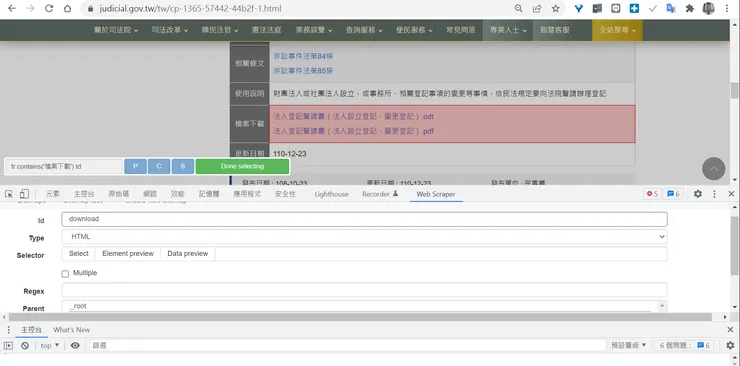Click the Id input field containing download
Image resolution: width=740 pixels, height=366 pixels.
pyautogui.click(x=364, y=219)
